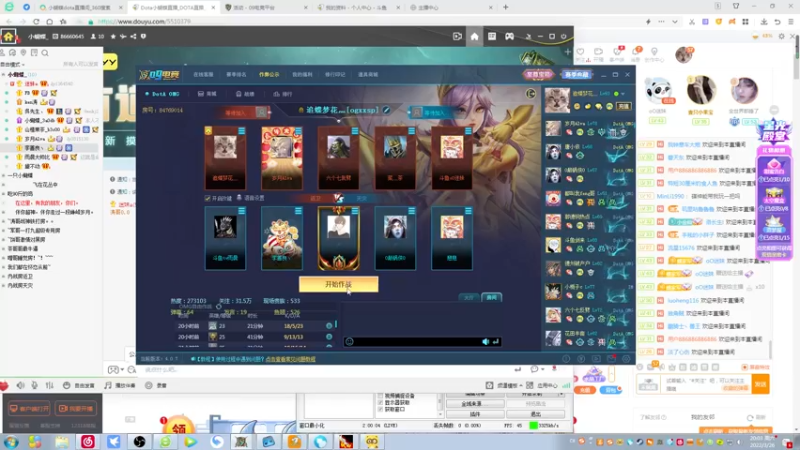Toggle the 显示器获取 checkbox in the capture window
Viewport: 800px width, 450px height.
coord(380,402)
